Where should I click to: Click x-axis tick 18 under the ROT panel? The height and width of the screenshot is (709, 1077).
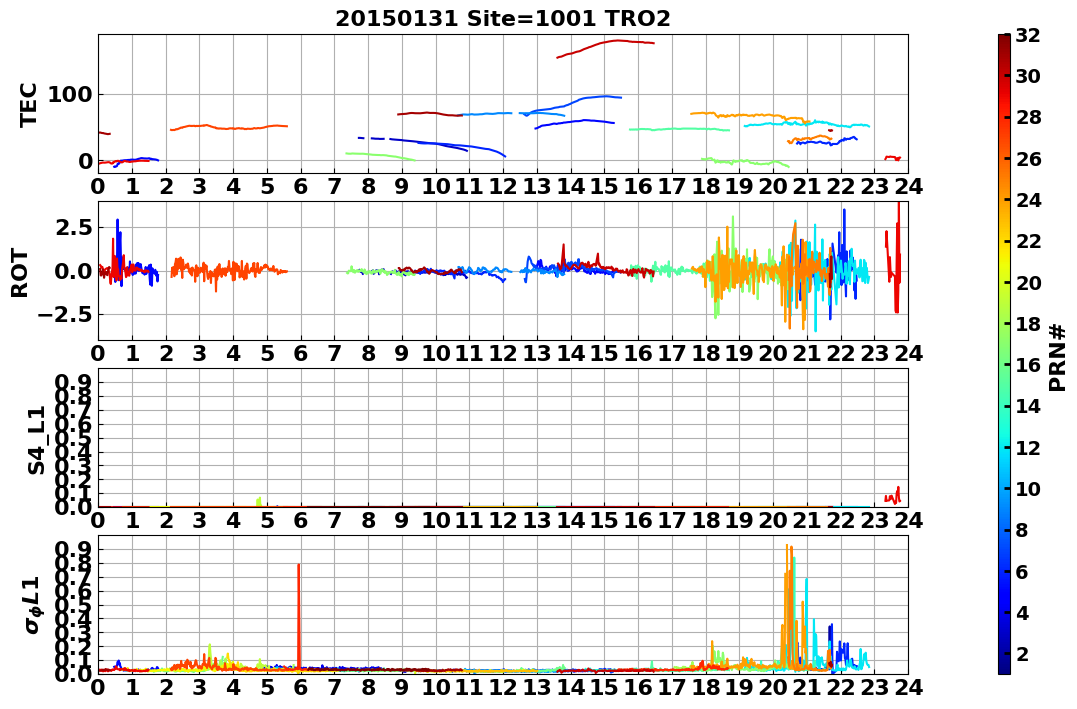coord(705,353)
